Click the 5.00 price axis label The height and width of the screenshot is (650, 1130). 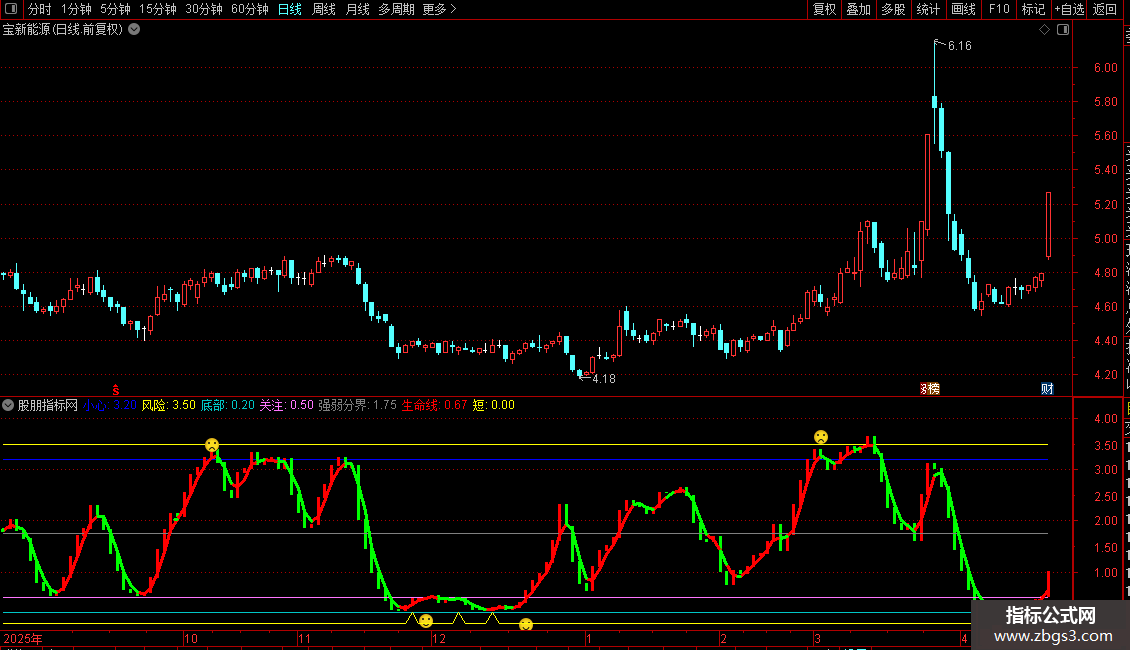coord(1105,239)
